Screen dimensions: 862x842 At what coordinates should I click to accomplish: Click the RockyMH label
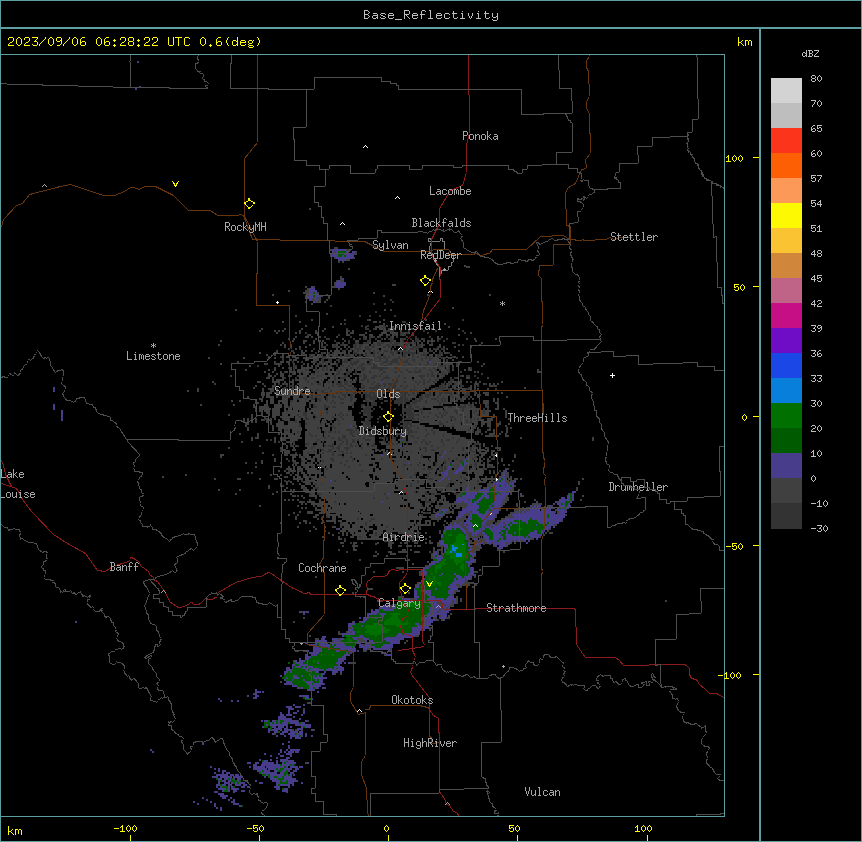pos(245,227)
